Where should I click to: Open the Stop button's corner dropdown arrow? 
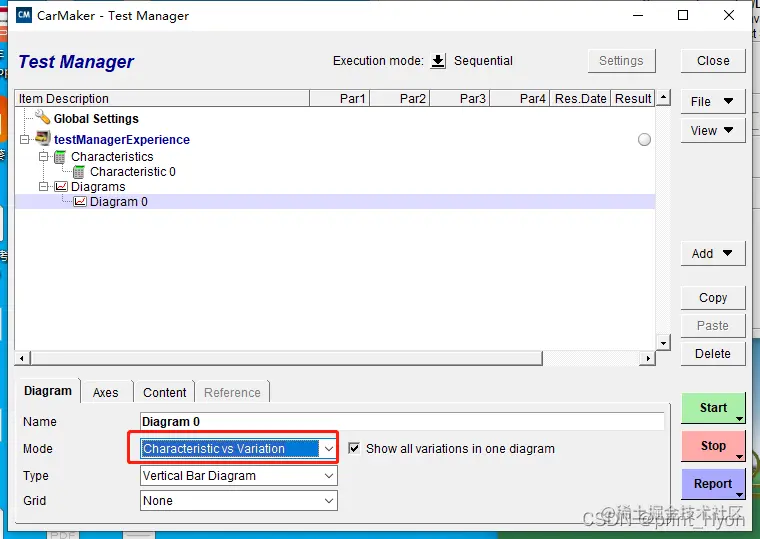pyautogui.click(x=739, y=457)
